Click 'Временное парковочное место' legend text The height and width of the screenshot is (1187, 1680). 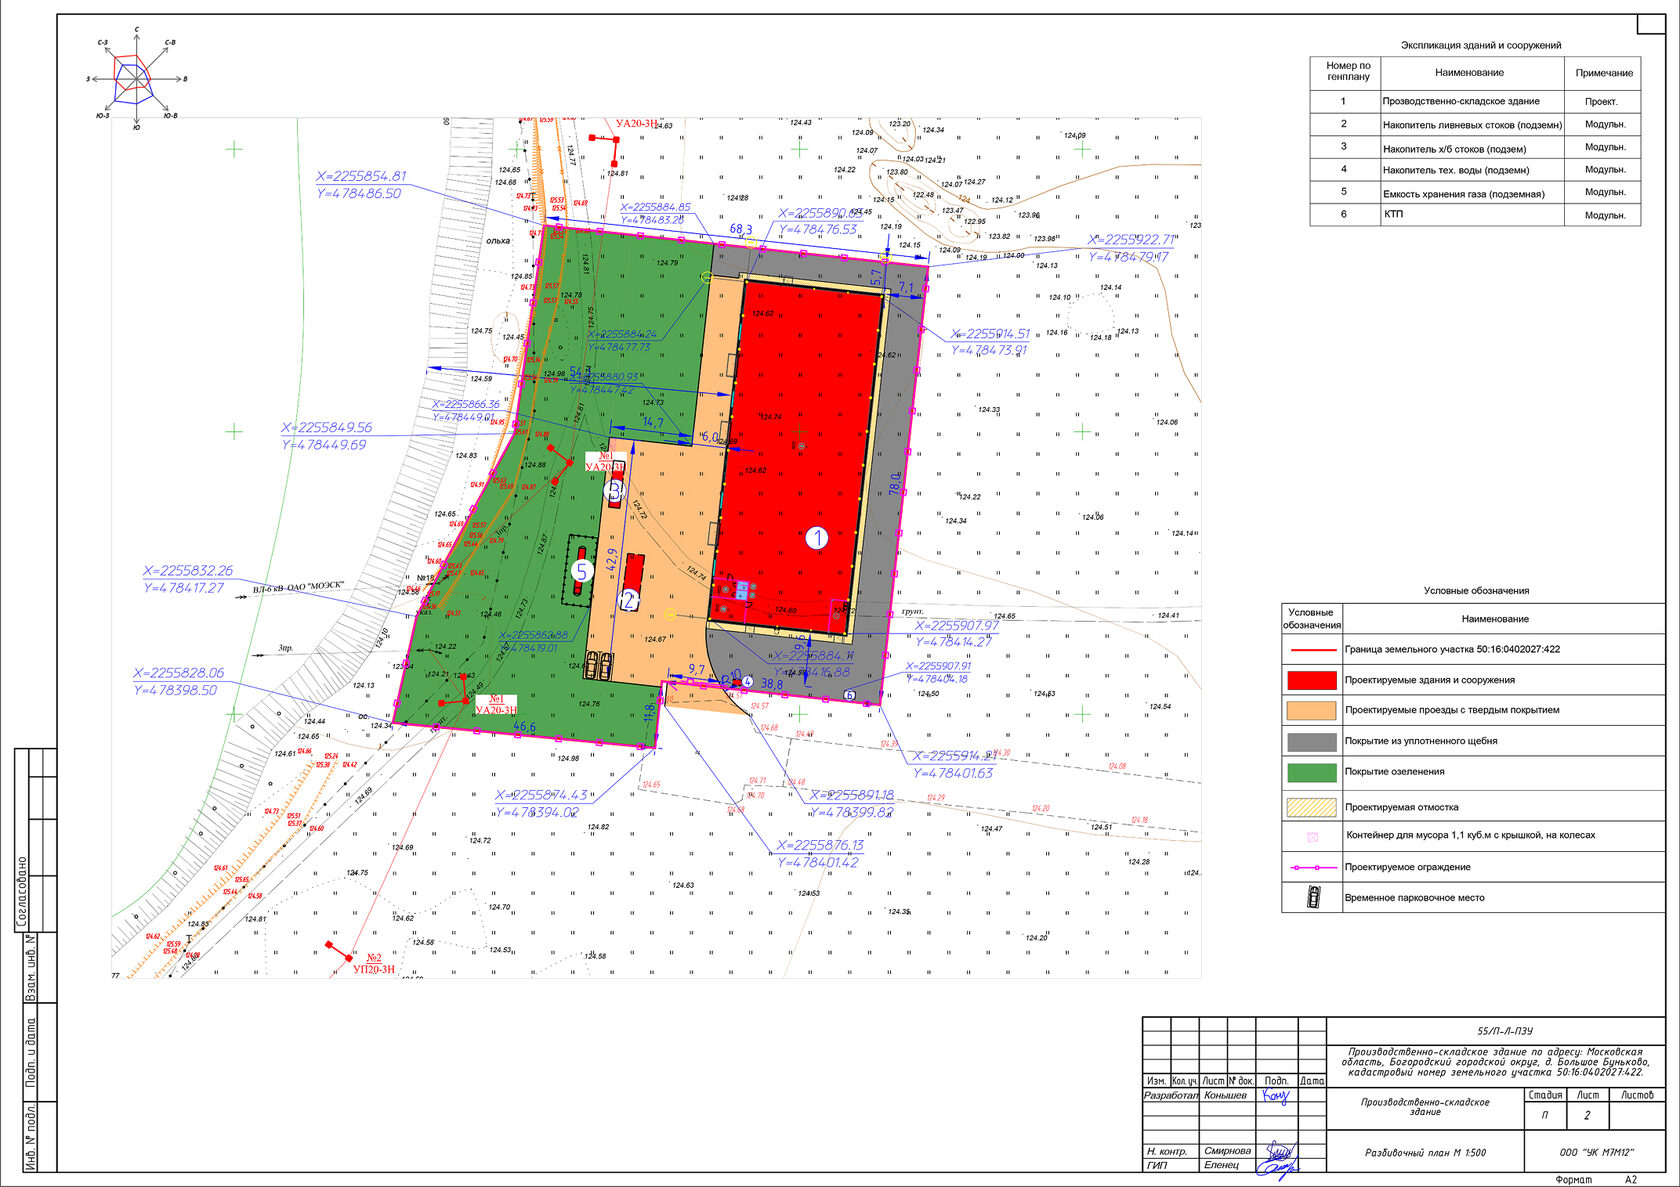(1414, 898)
